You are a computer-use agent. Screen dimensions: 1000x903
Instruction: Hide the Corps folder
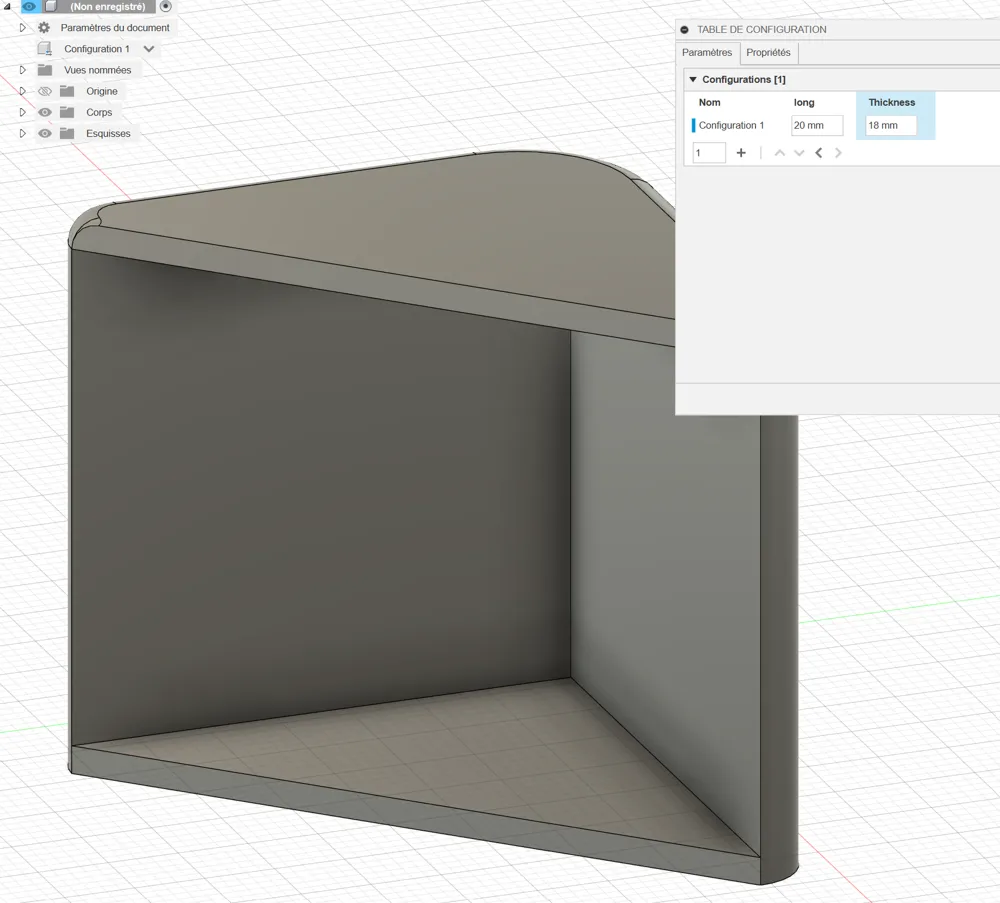(x=44, y=112)
